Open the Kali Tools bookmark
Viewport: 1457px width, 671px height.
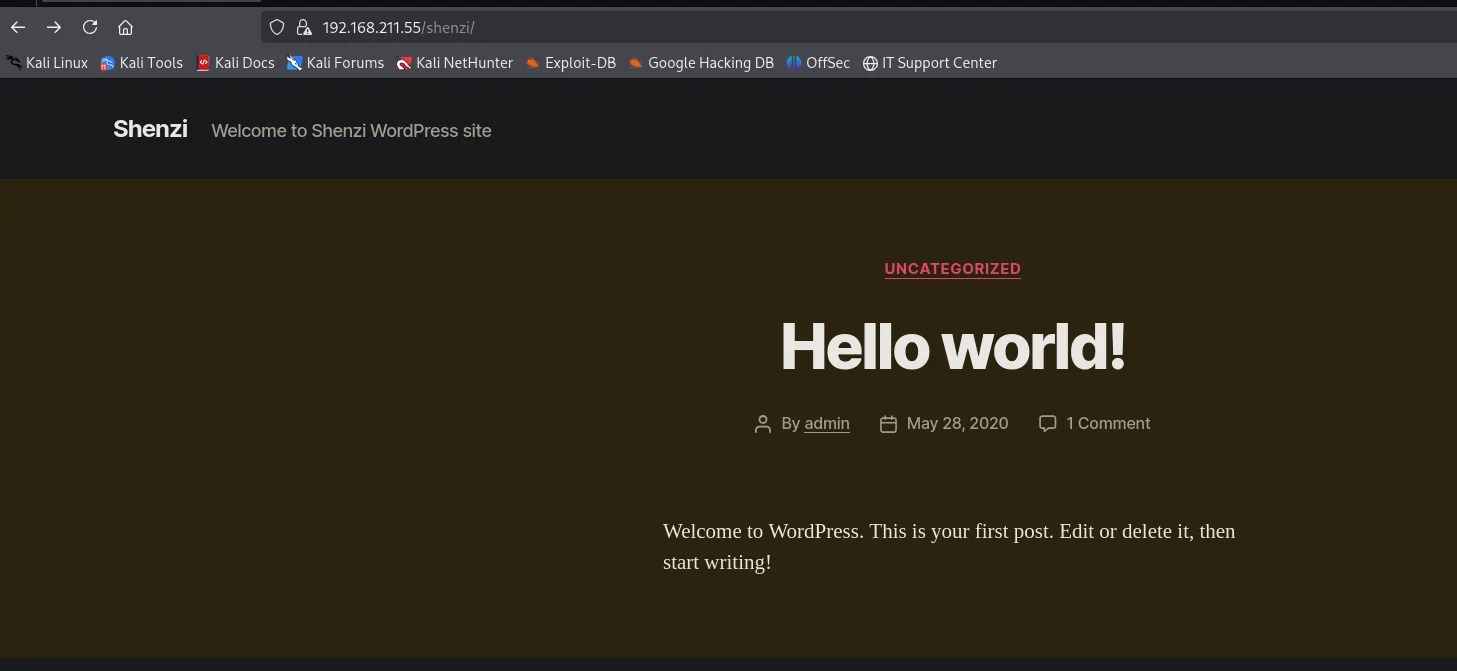pos(141,63)
